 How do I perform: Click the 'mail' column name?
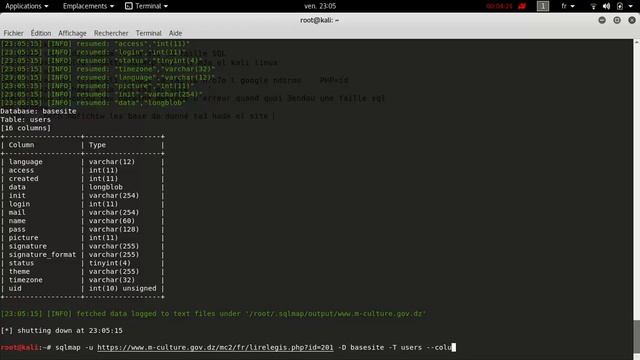coord(17,212)
